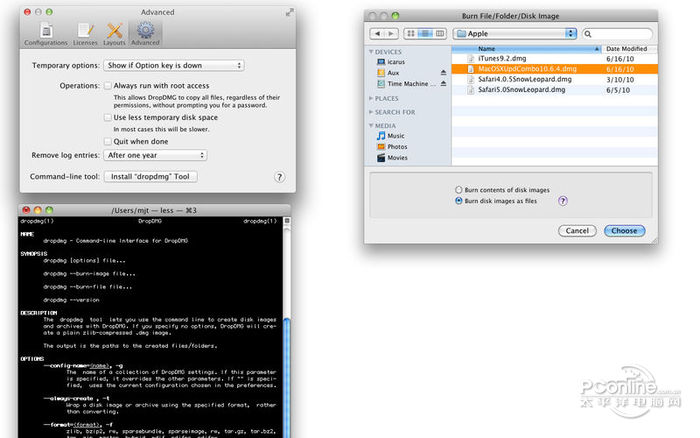
Task: Open the Remove log entries dropdown
Action: 155,155
